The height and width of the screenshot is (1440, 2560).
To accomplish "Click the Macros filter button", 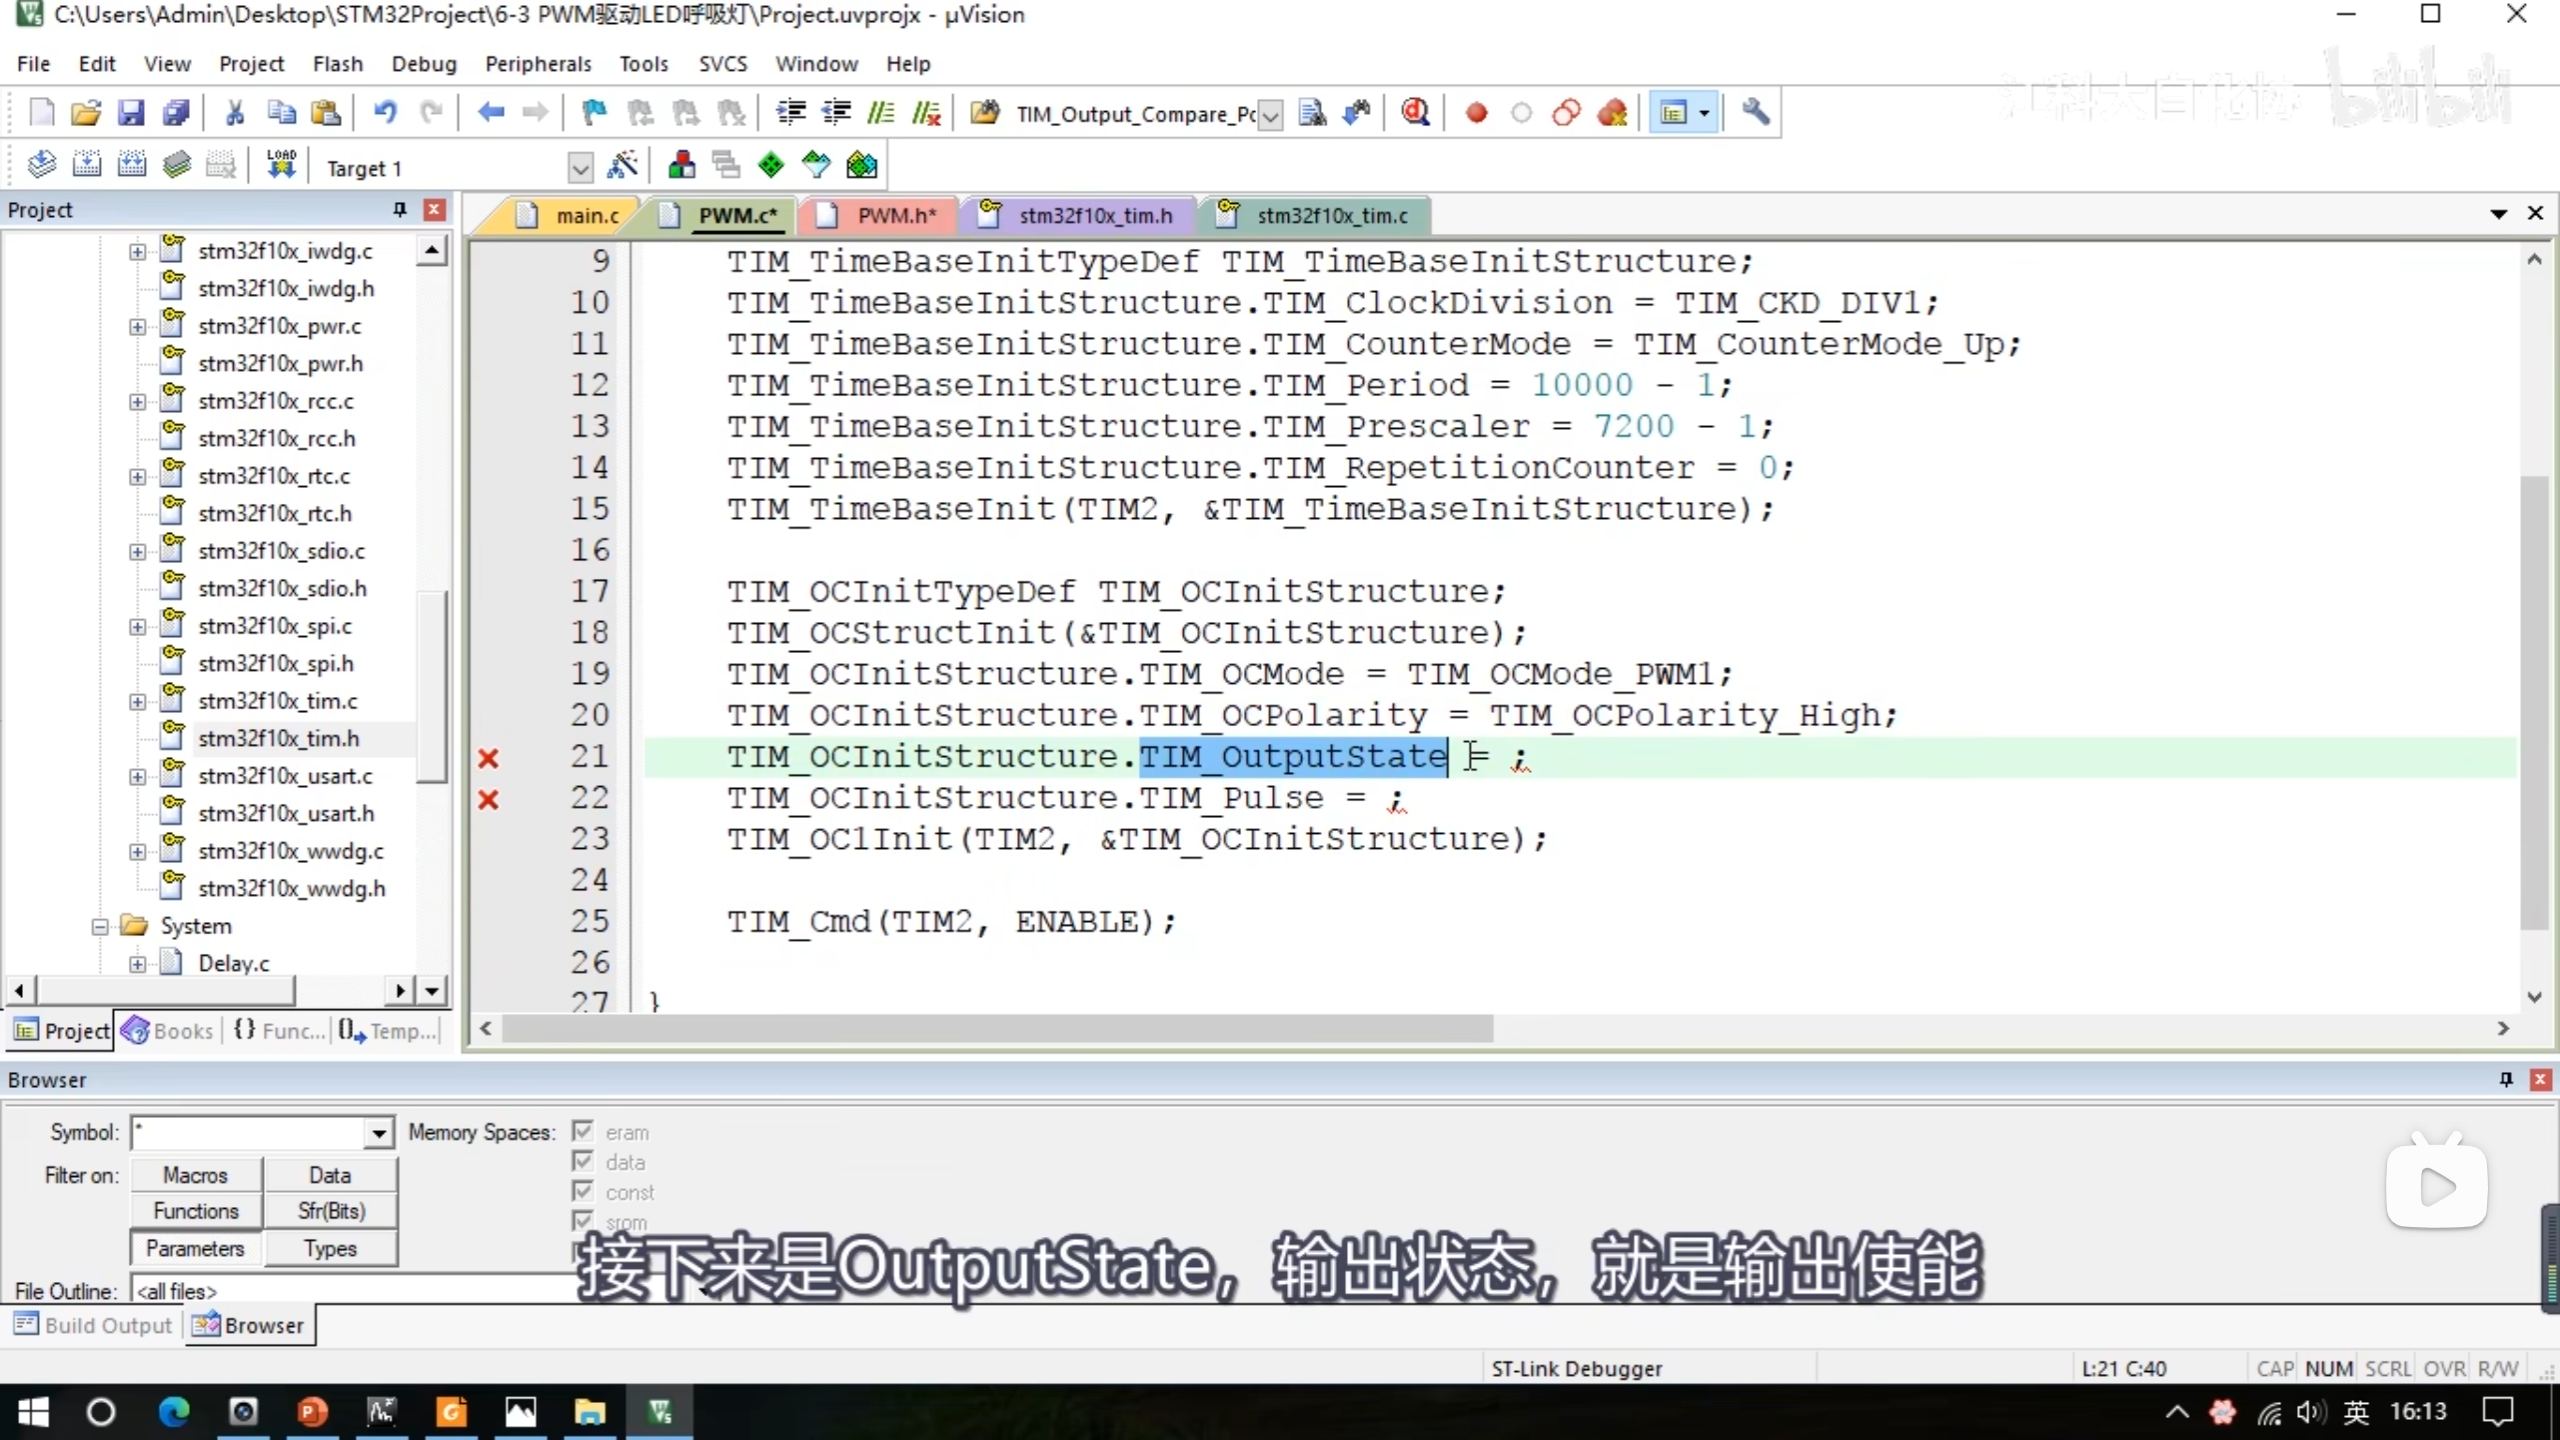I will tap(196, 1175).
